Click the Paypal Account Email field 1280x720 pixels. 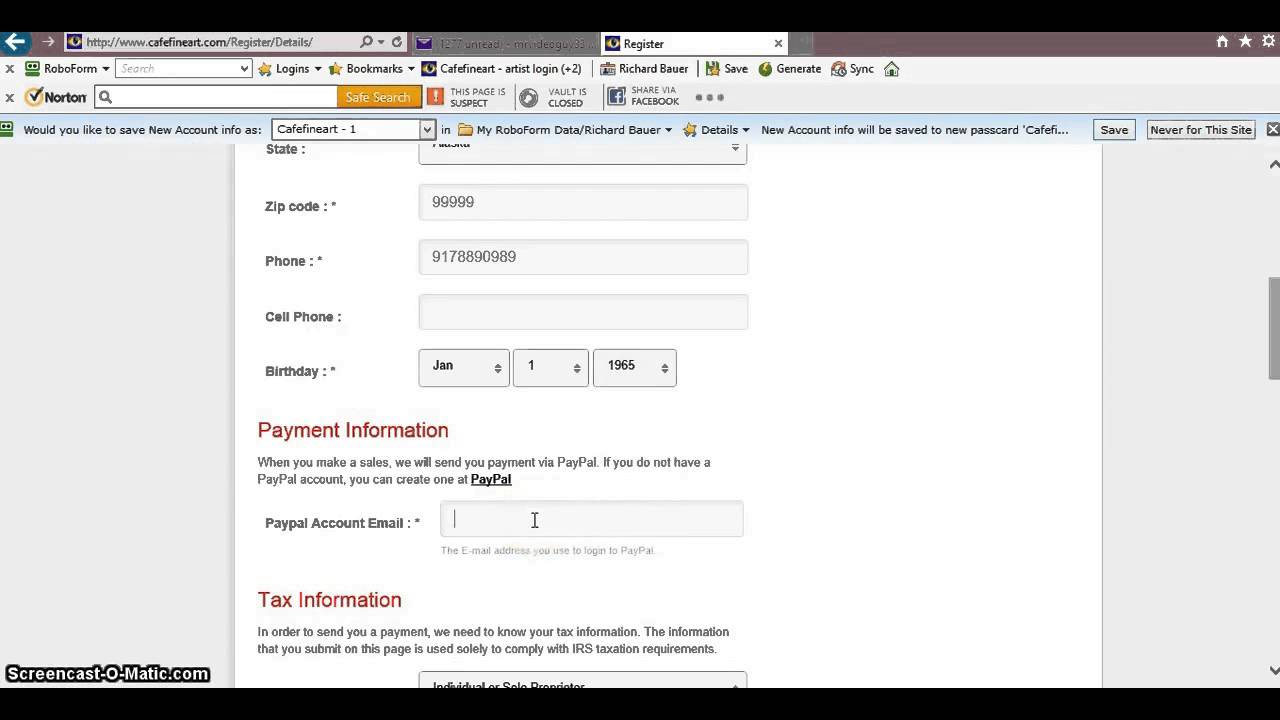[x=592, y=519]
